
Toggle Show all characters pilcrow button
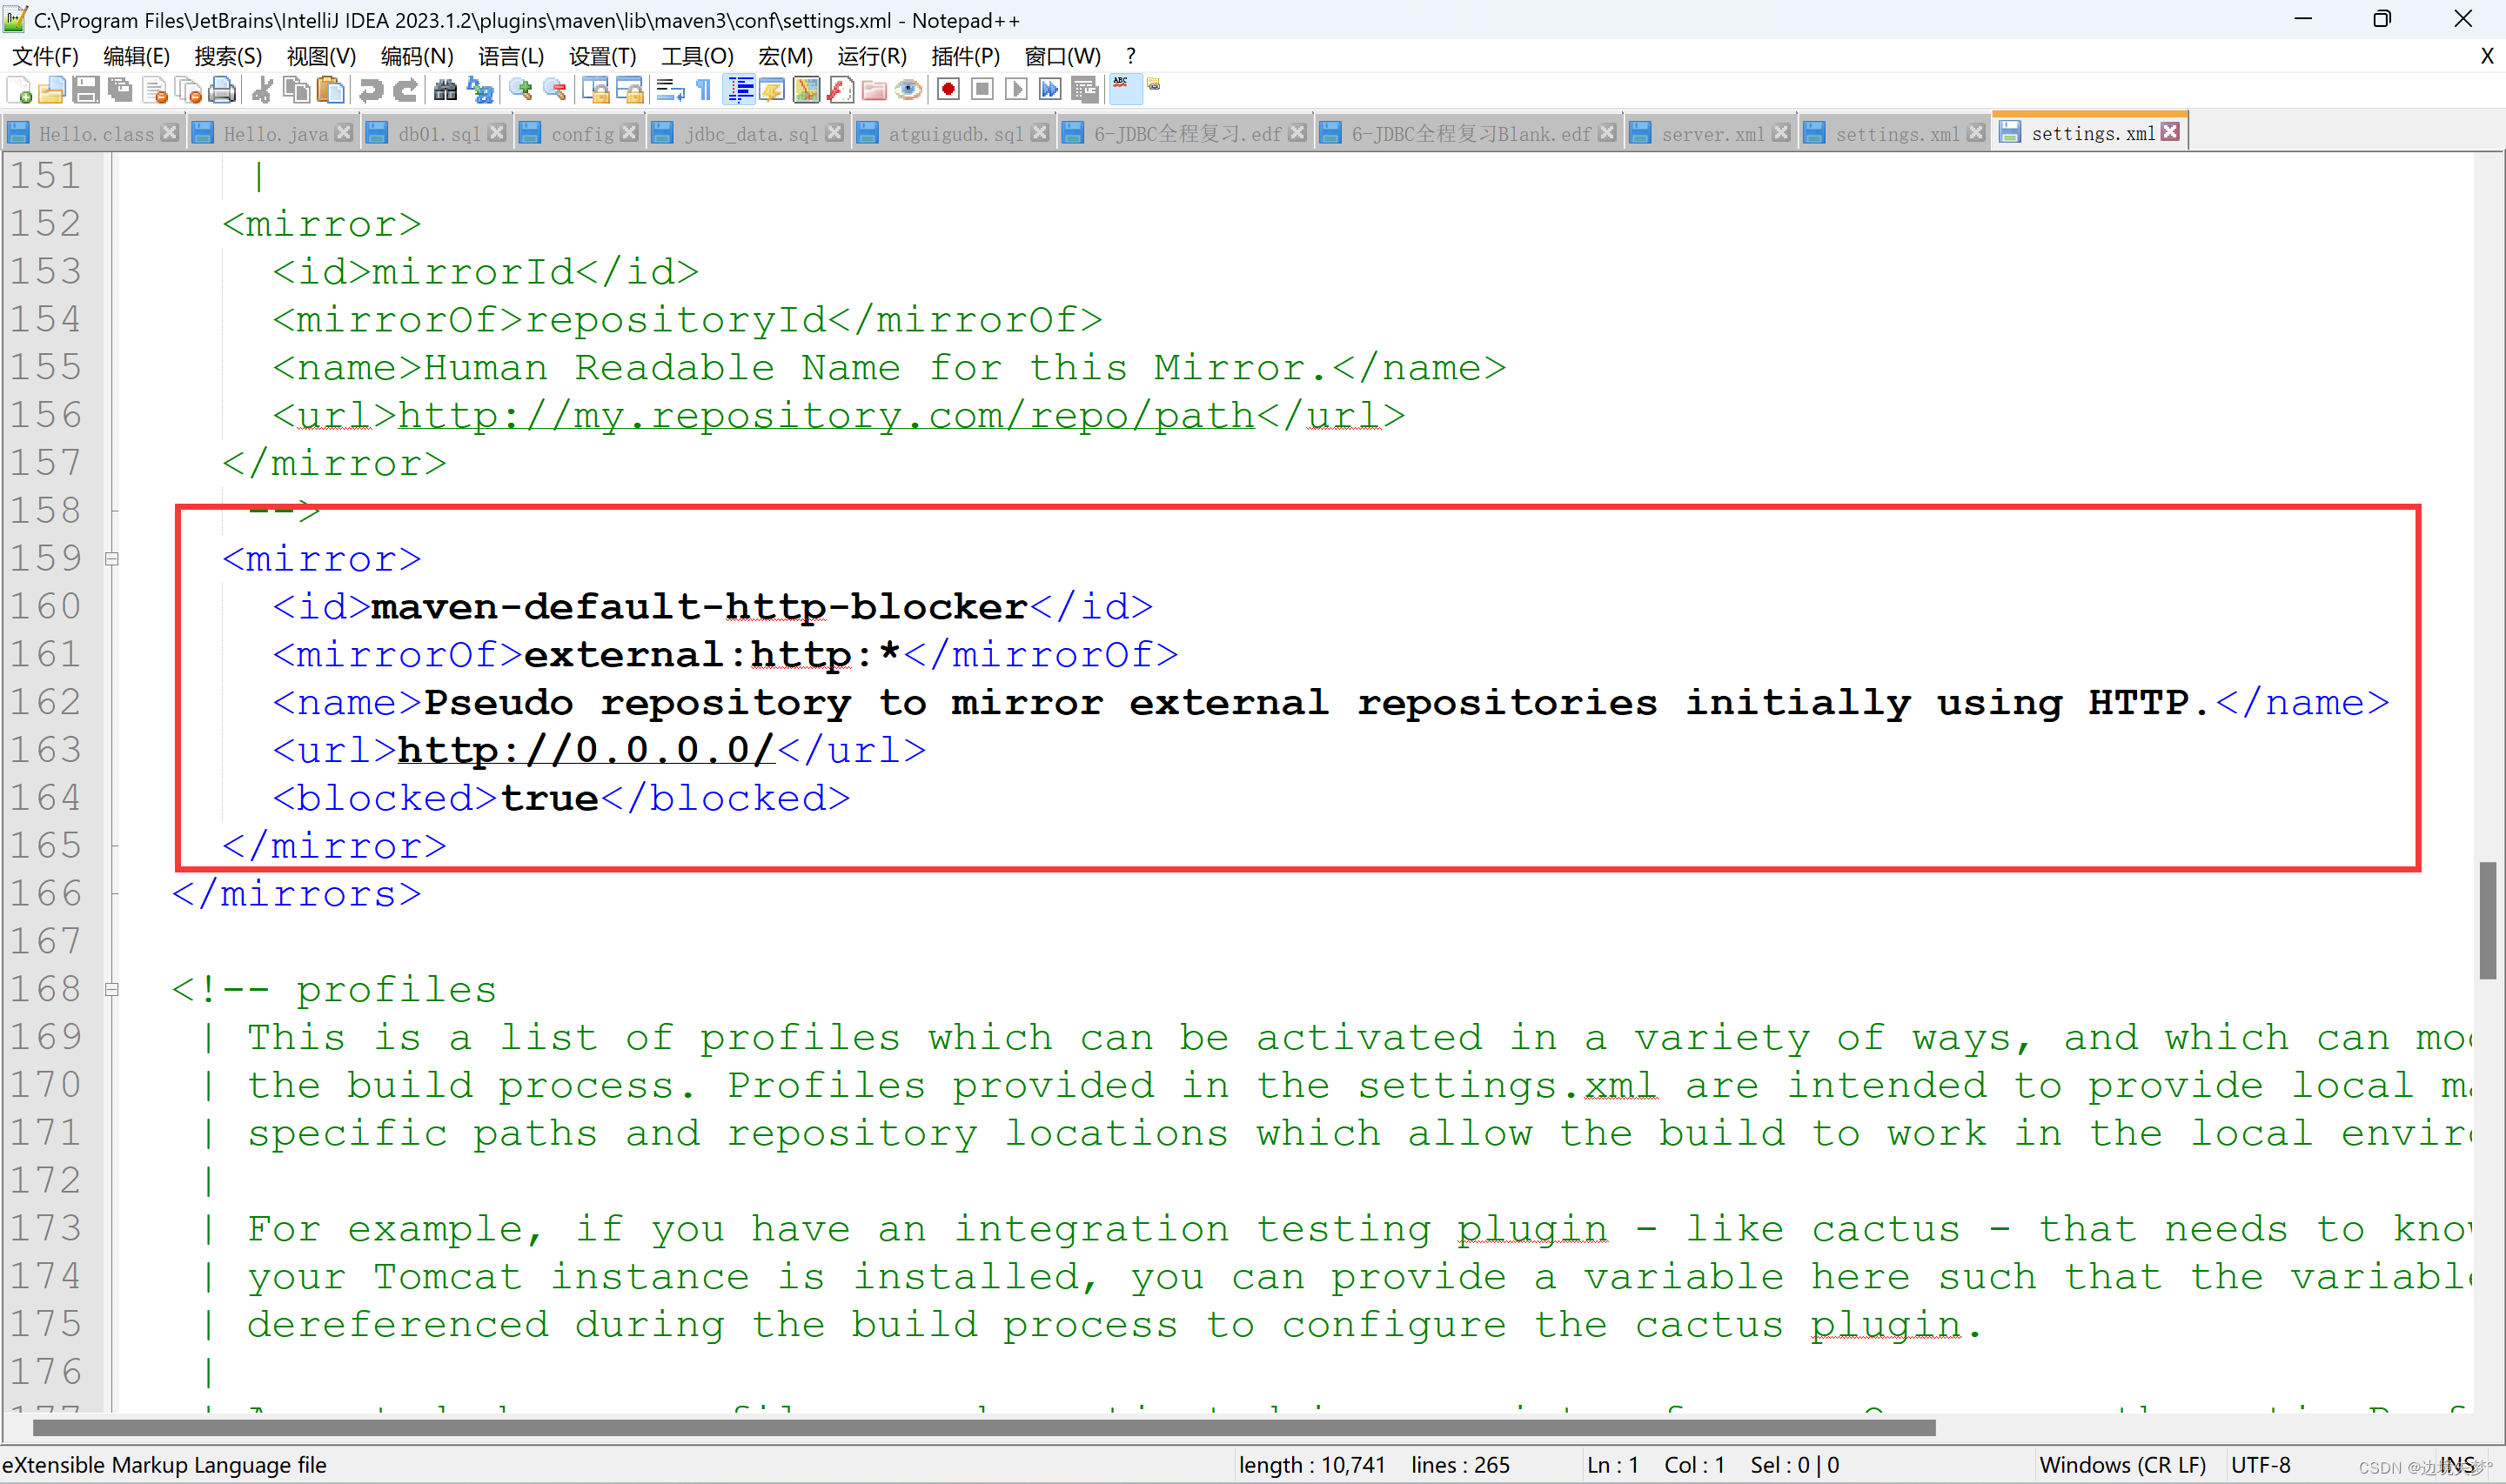[705, 90]
